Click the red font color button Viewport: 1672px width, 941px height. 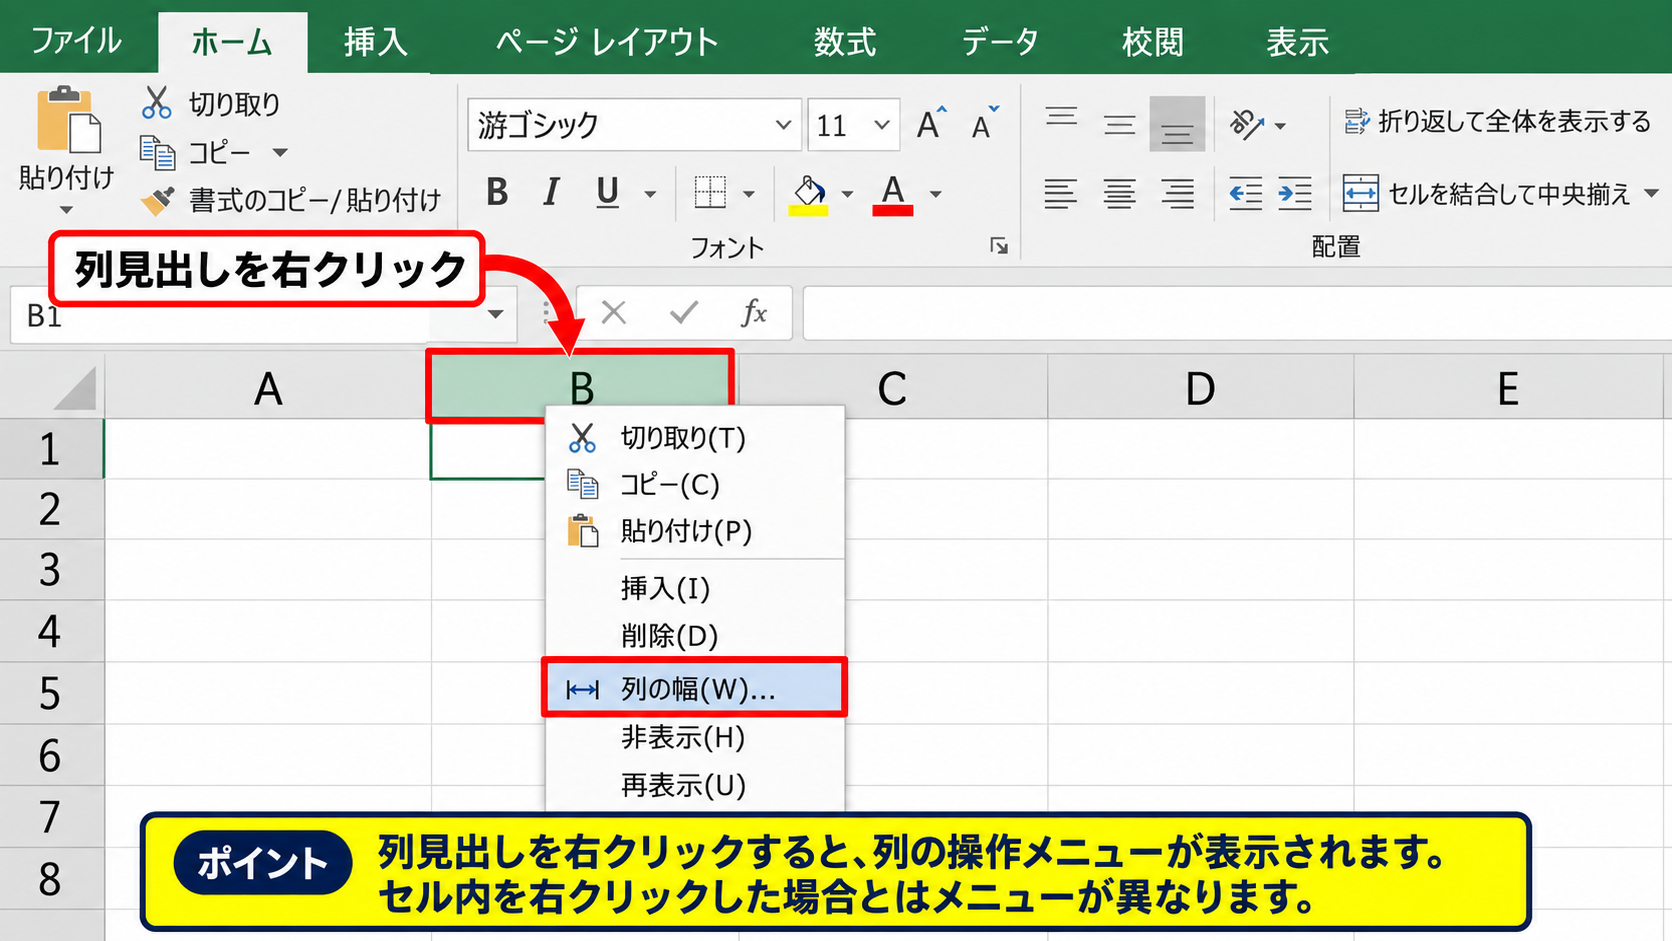point(893,194)
